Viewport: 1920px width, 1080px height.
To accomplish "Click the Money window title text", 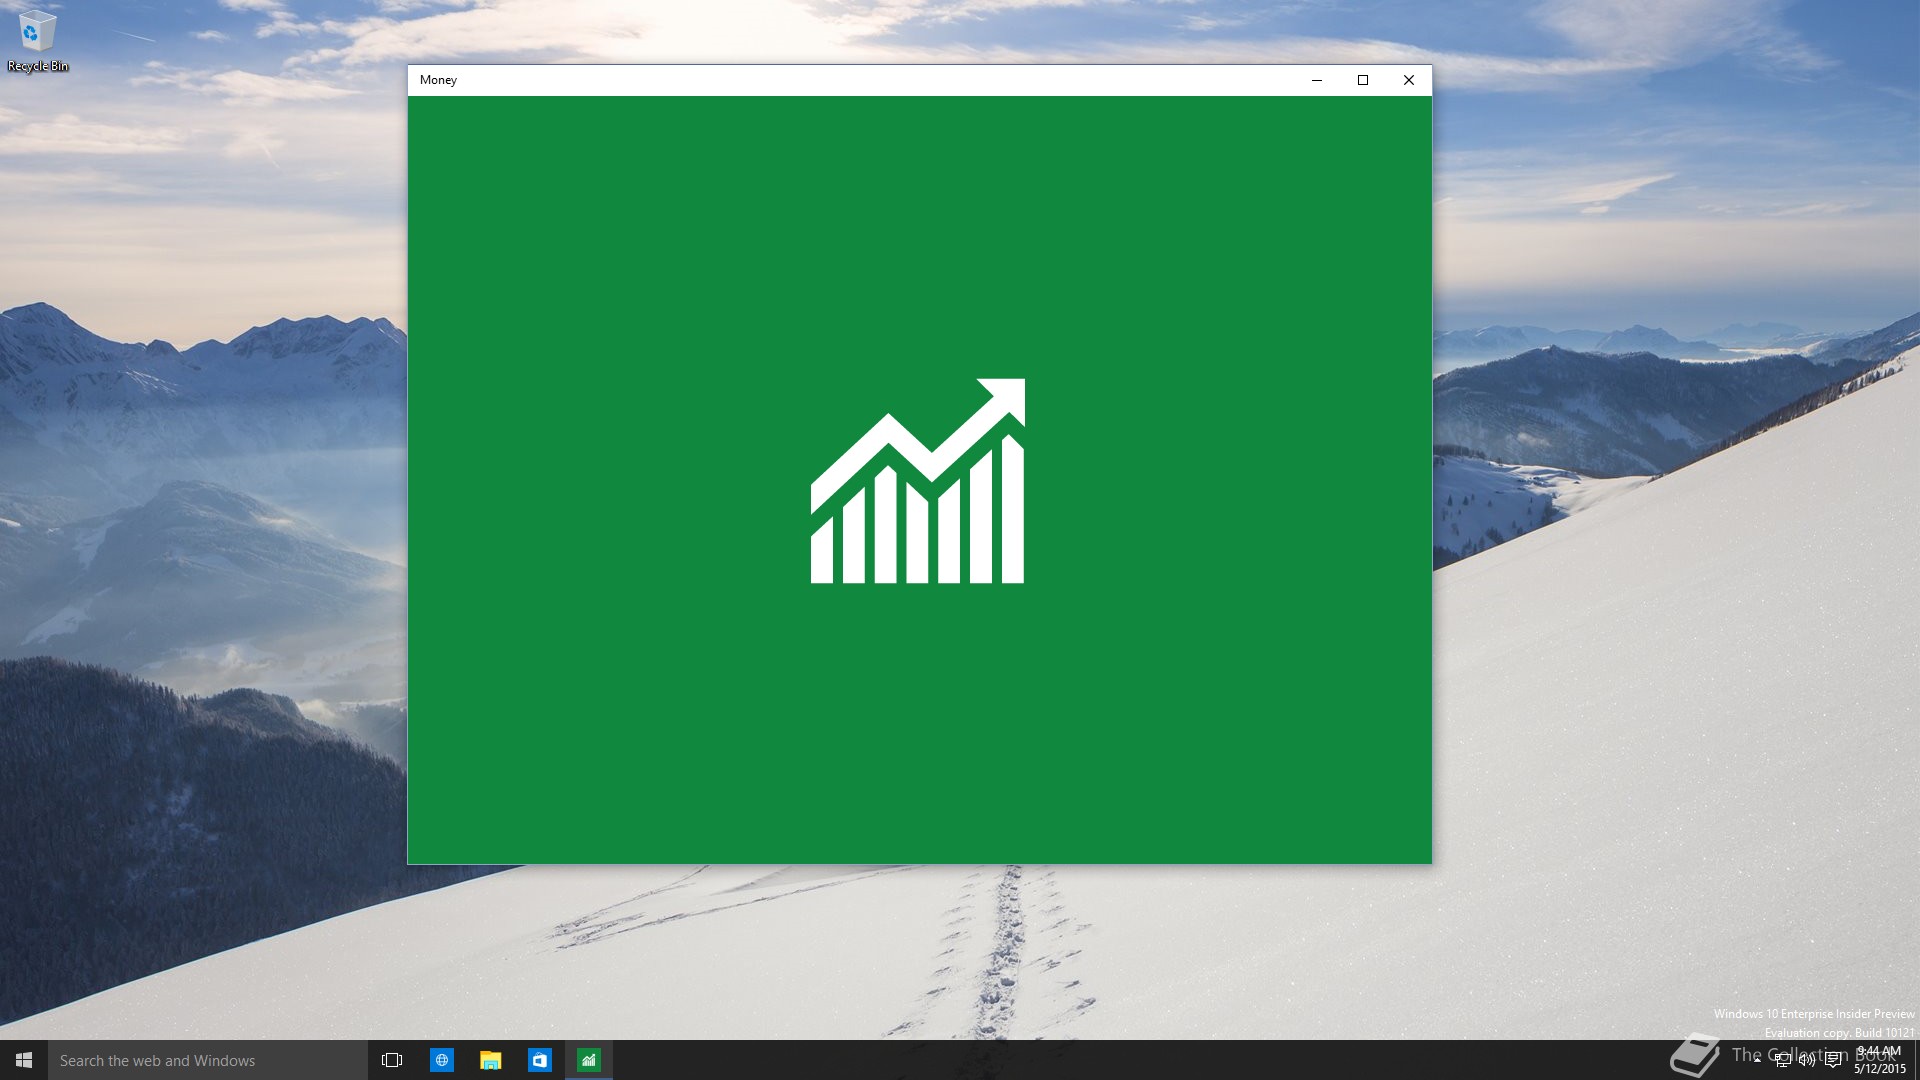I will (x=438, y=80).
